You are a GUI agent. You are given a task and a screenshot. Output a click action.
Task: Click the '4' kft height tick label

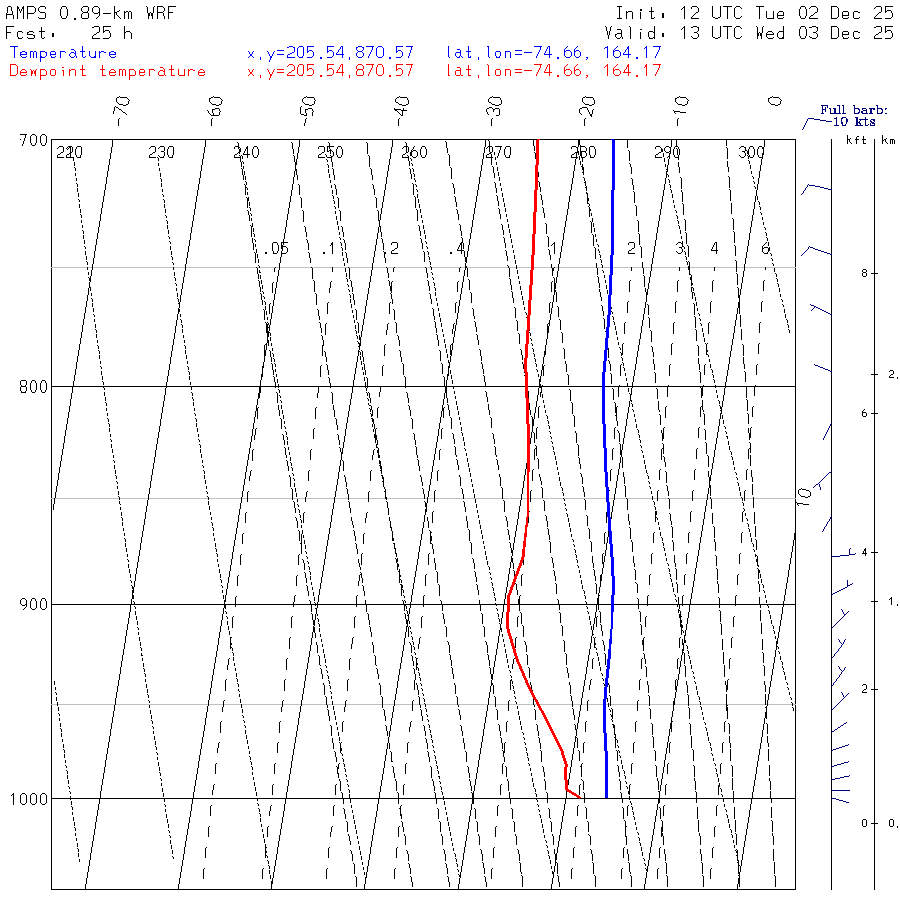[x=864, y=553]
